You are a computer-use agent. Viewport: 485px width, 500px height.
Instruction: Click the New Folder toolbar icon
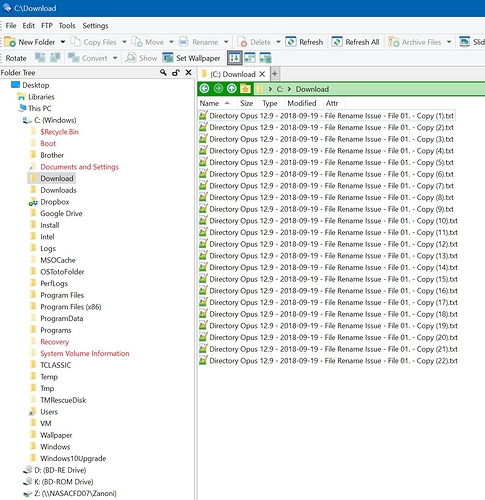(x=10, y=42)
